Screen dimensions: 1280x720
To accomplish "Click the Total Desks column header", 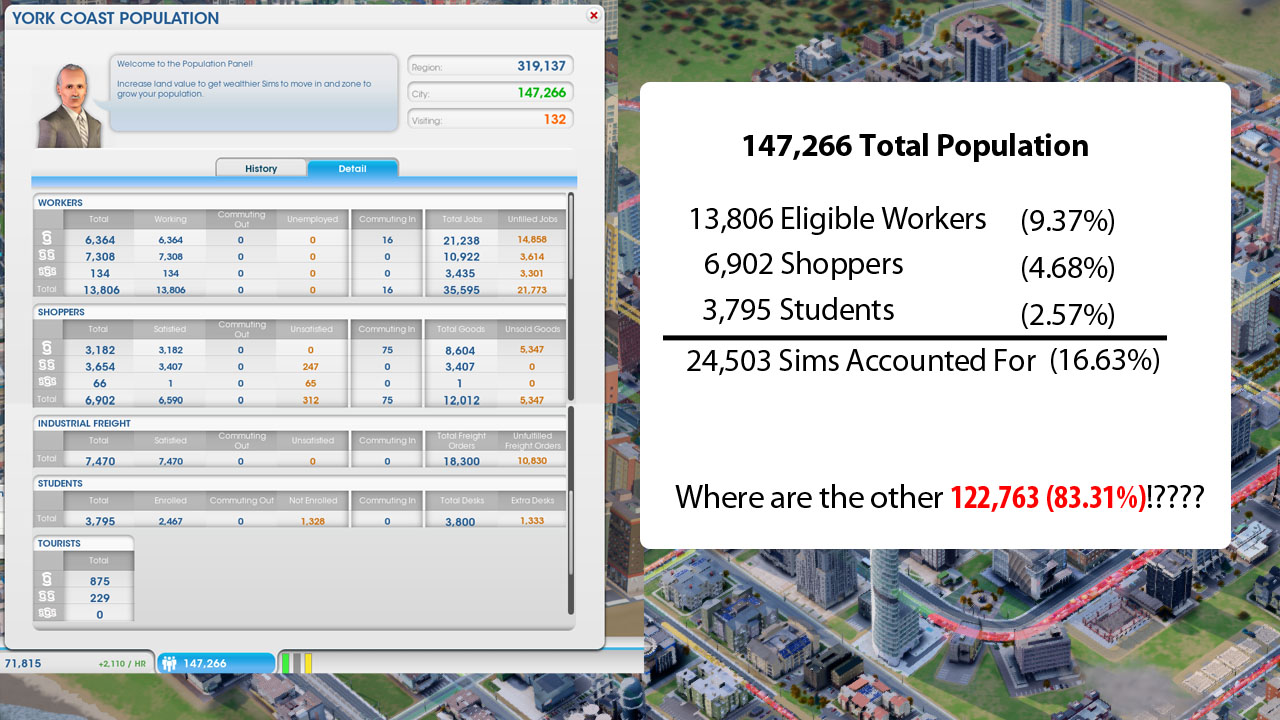I will pos(460,500).
